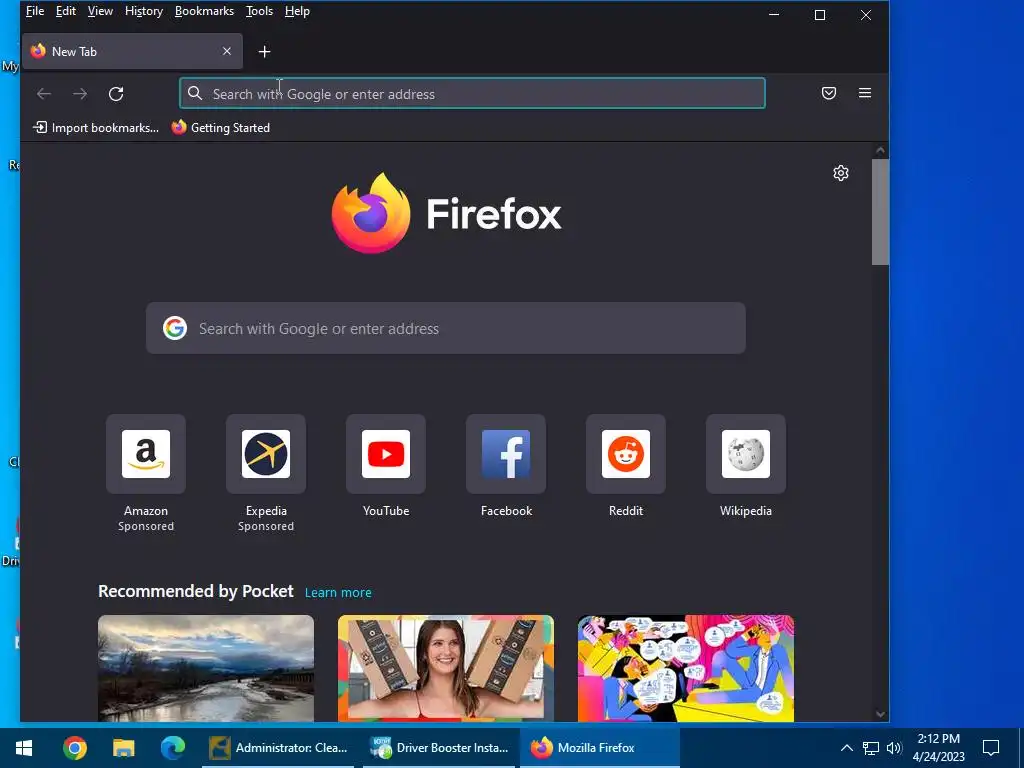Open the volume tray icon
1024x768 pixels.
click(x=894, y=748)
